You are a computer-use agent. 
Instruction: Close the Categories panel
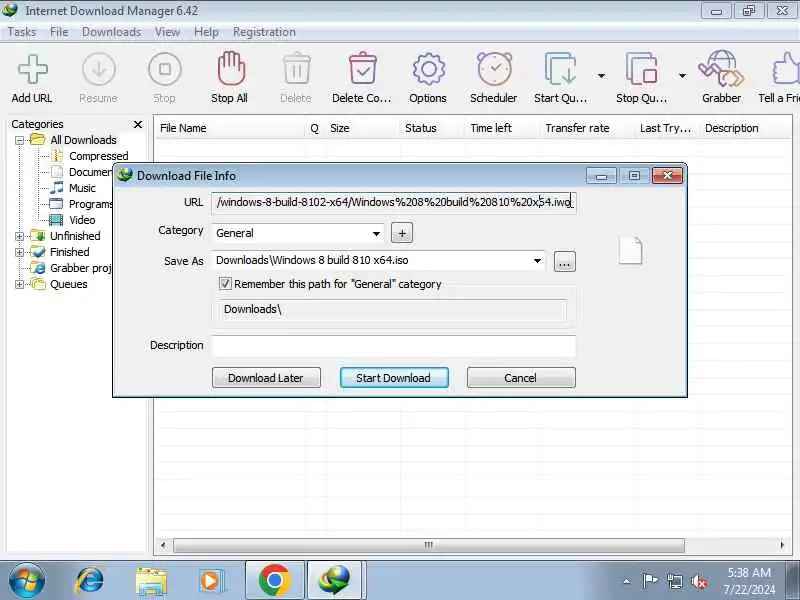138,124
